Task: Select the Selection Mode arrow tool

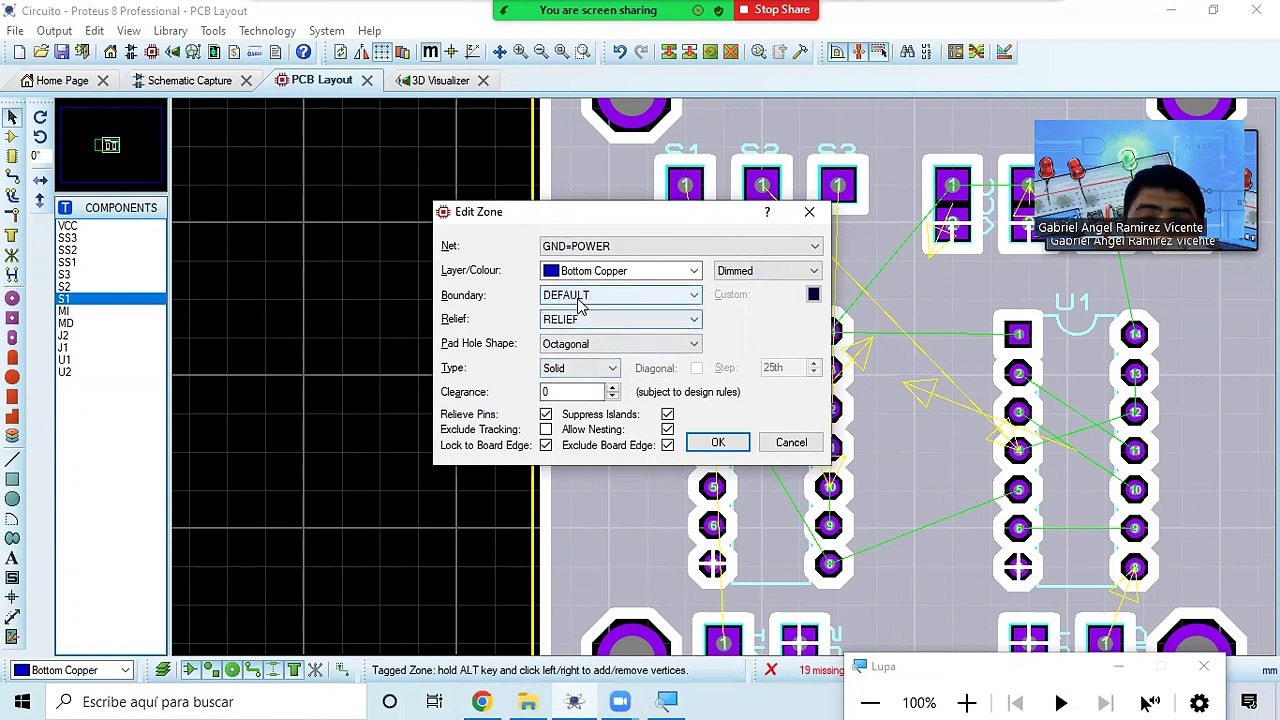Action: click(12, 117)
